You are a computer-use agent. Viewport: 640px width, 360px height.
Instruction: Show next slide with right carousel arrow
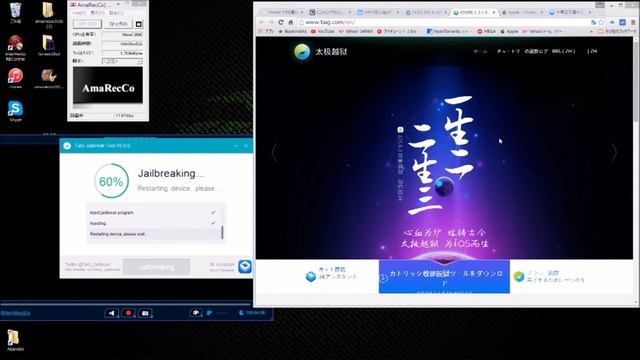tap(614, 153)
